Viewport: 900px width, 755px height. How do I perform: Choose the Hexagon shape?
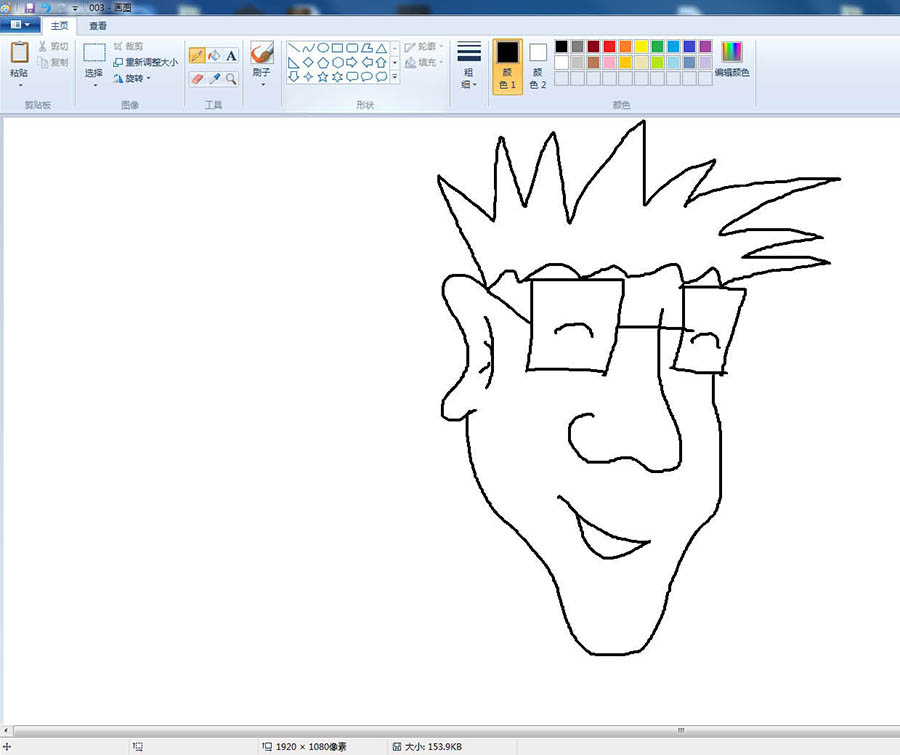point(338,62)
